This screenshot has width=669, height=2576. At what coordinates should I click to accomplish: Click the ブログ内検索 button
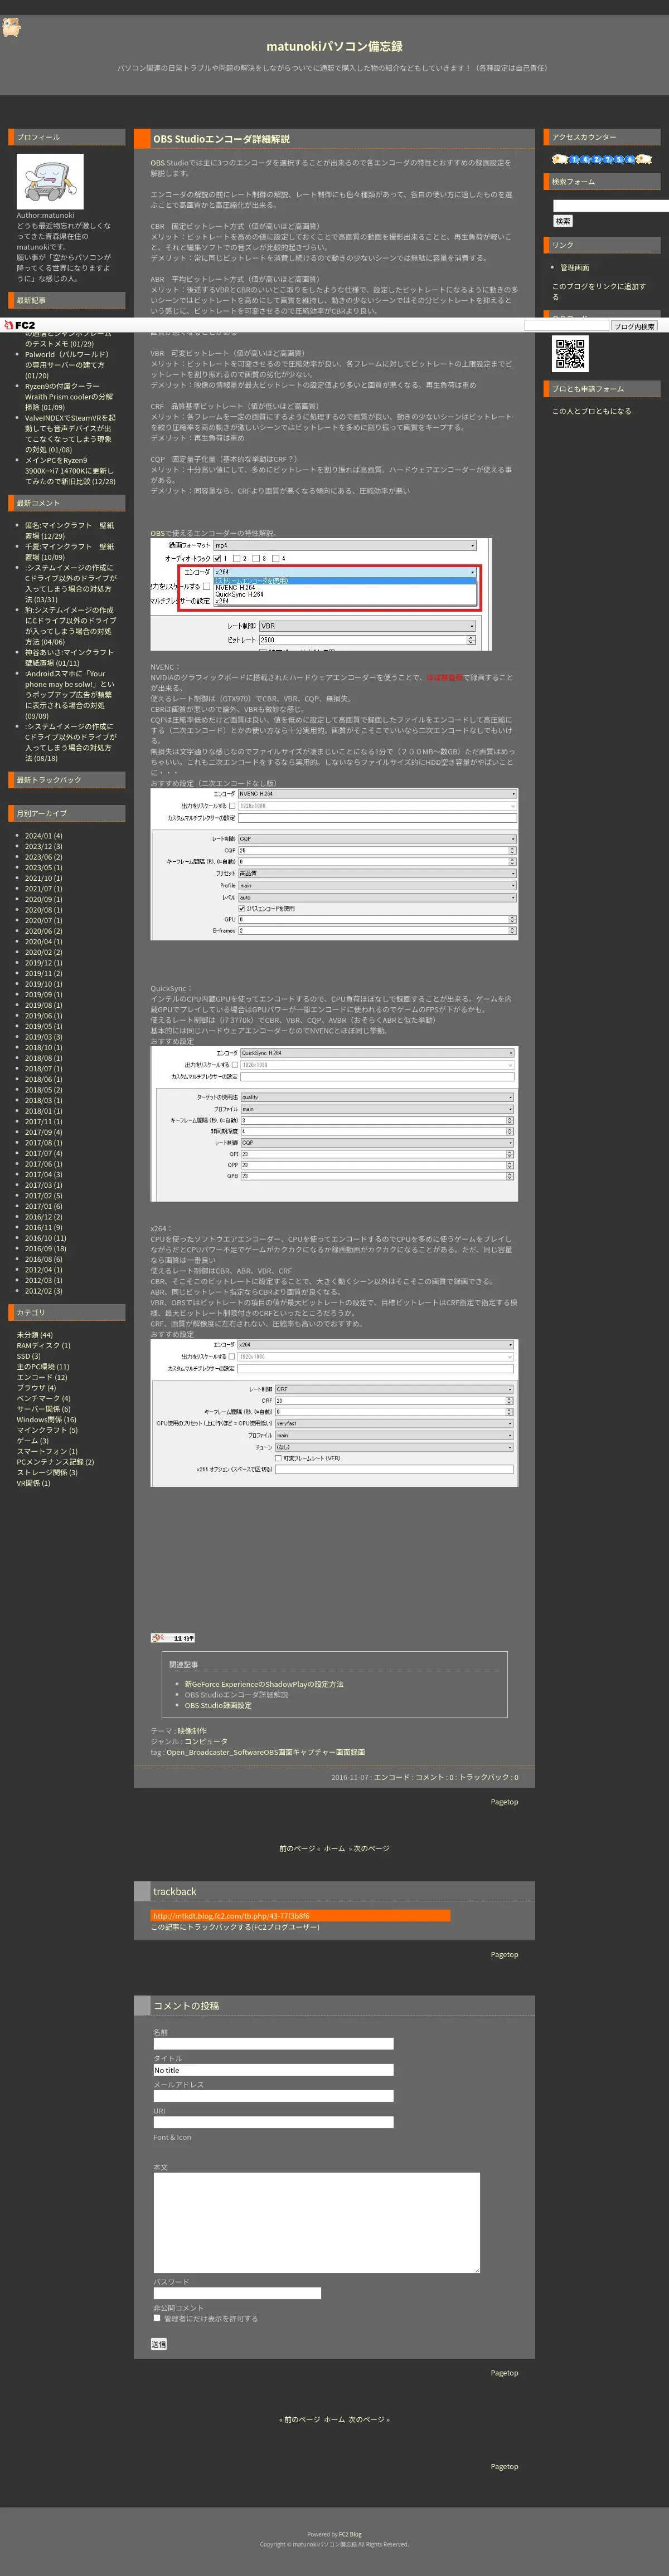point(635,326)
